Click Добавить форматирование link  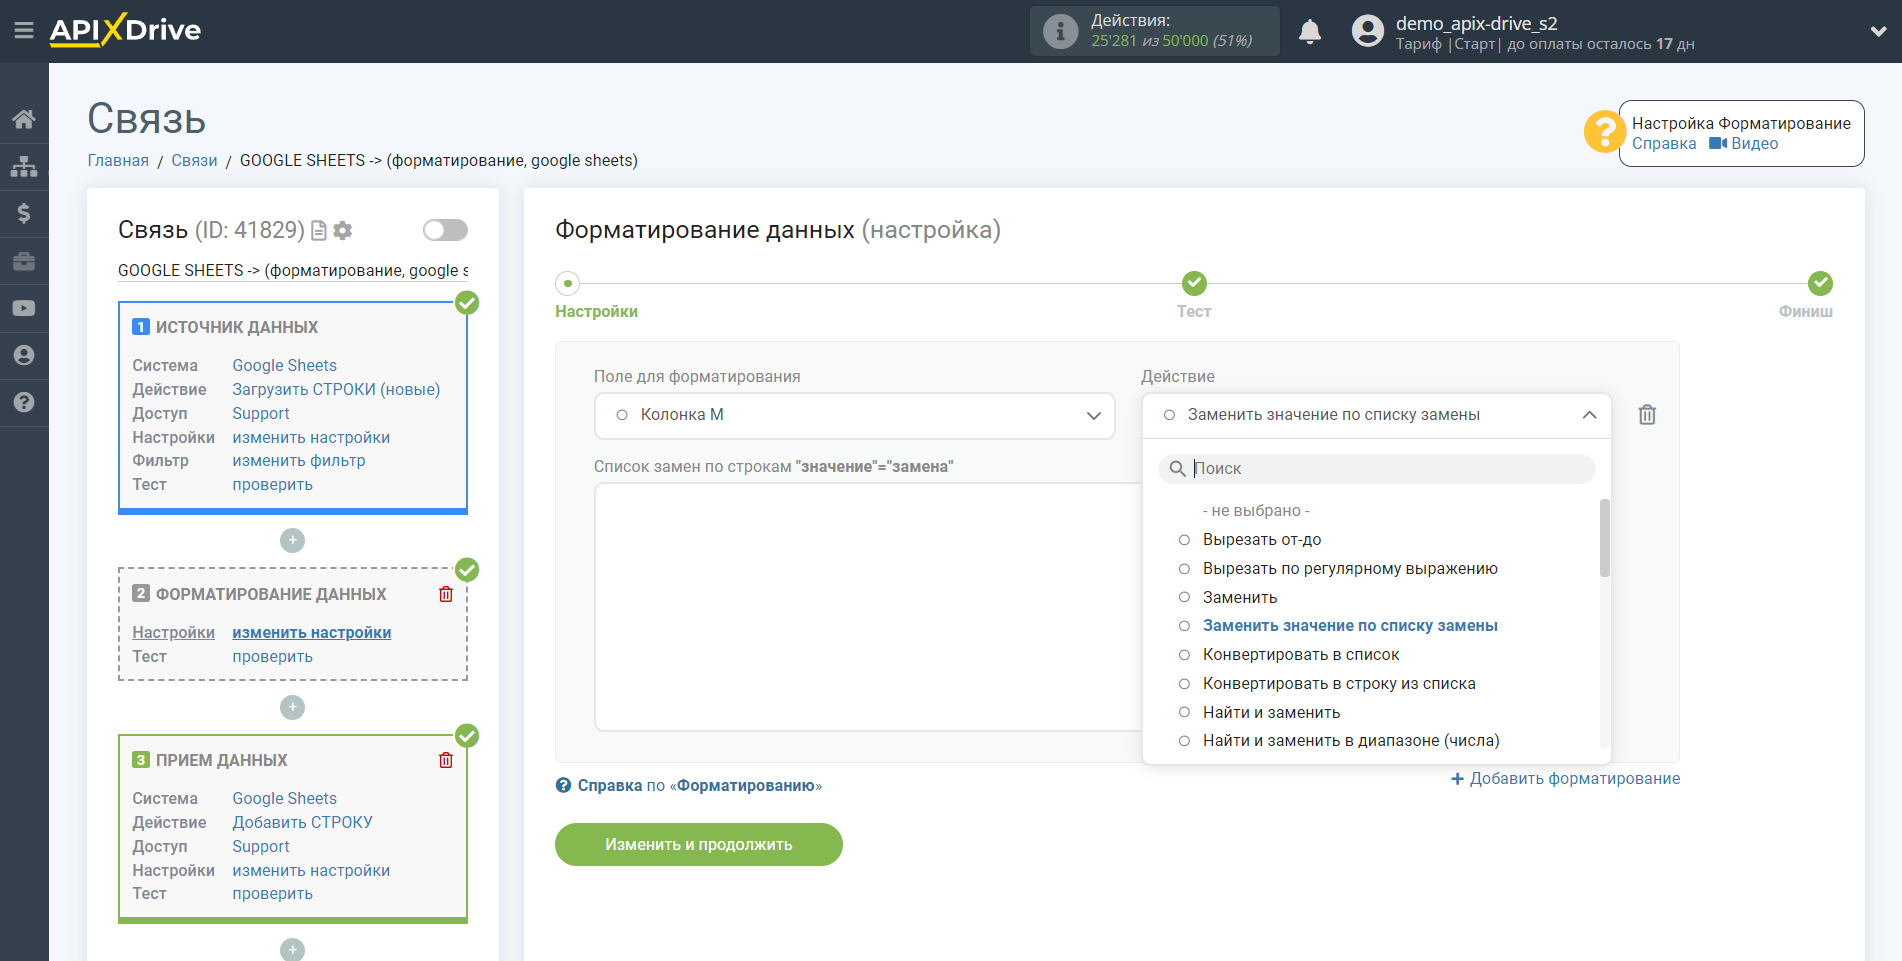pos(1566,779)
